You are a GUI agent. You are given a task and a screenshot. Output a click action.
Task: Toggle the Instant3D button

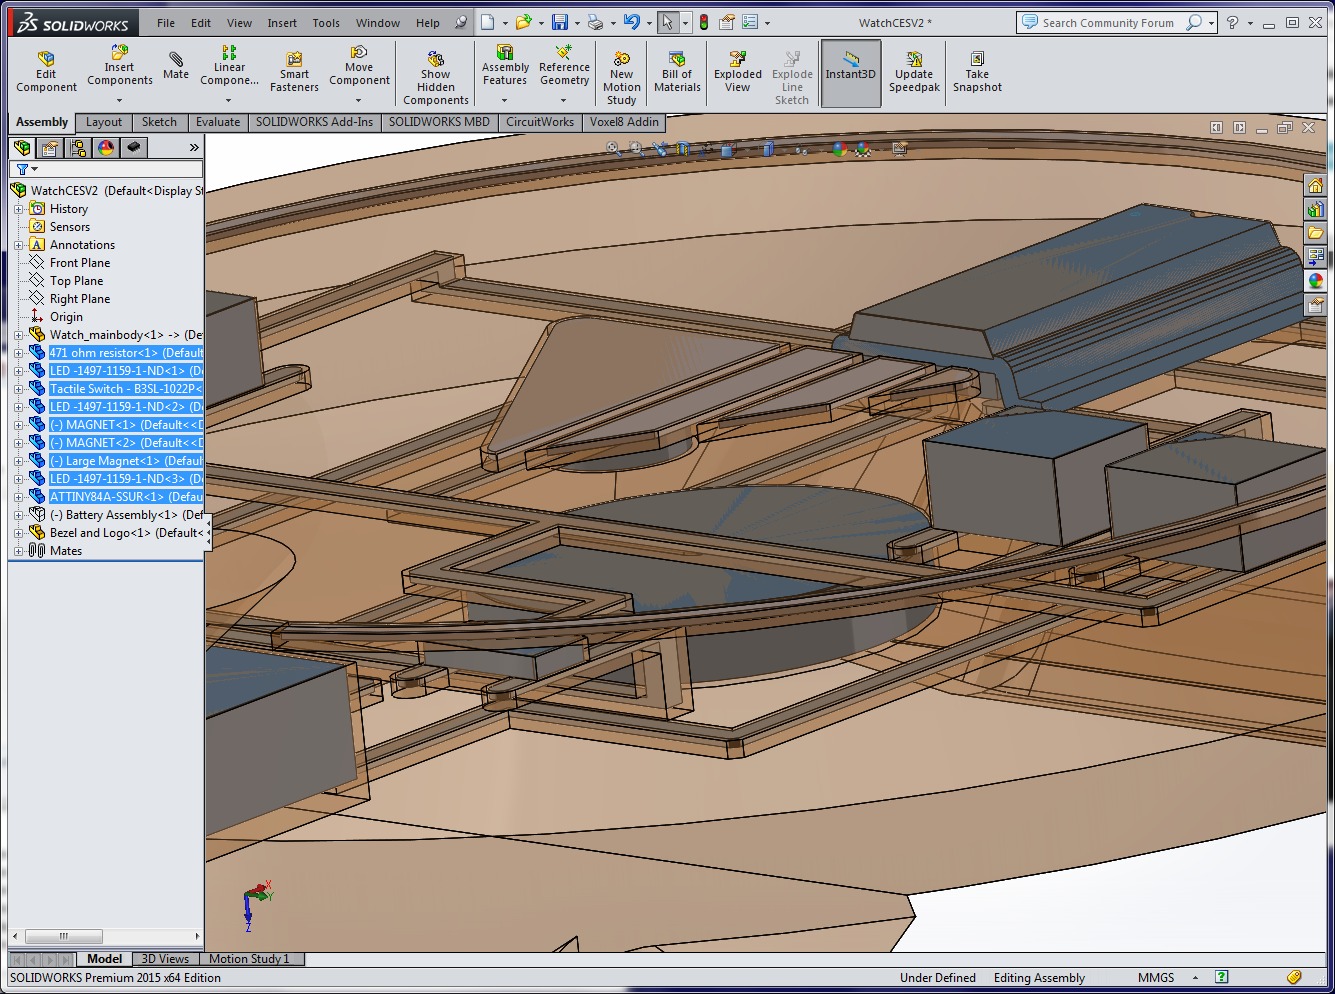pos(851,73)
